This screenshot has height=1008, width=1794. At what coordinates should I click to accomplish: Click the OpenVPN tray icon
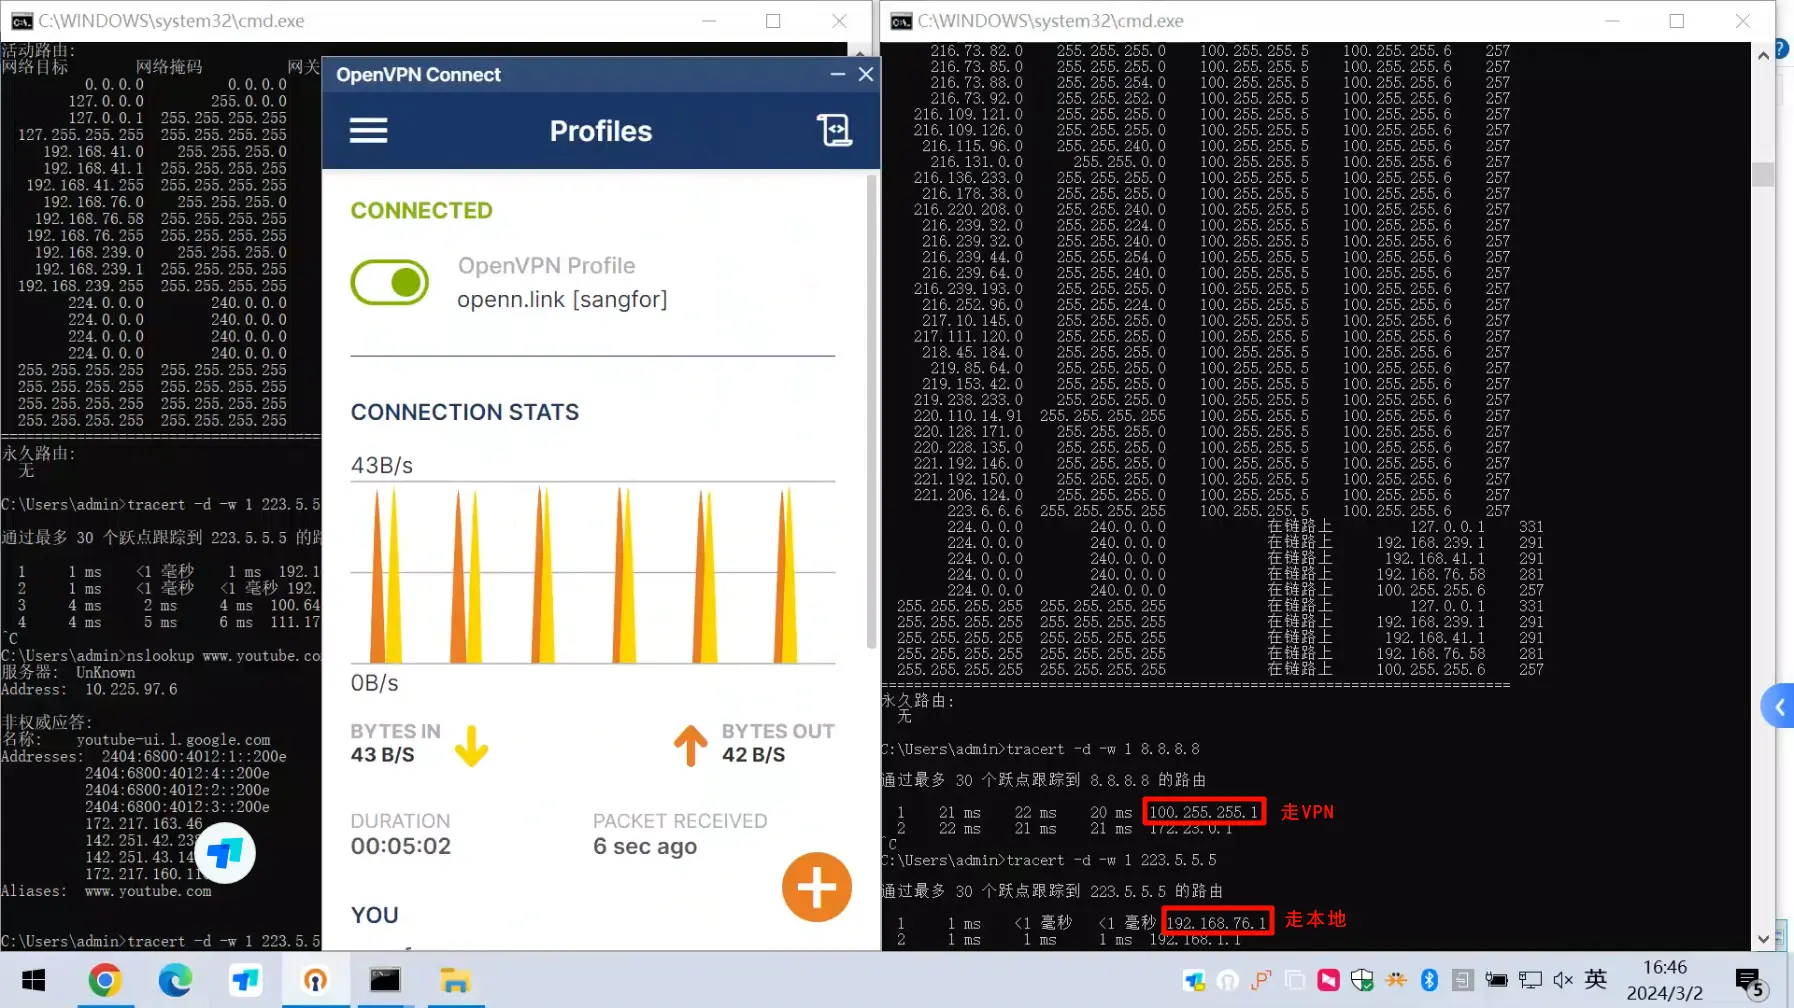pyautogui.click(x=1227, y=980)
